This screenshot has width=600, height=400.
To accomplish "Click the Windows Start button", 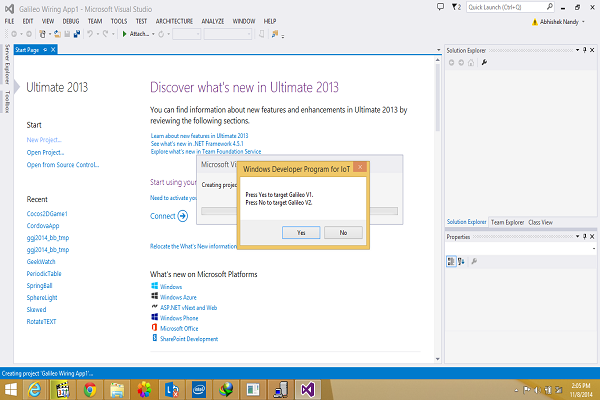I will [x=11, y=390].
